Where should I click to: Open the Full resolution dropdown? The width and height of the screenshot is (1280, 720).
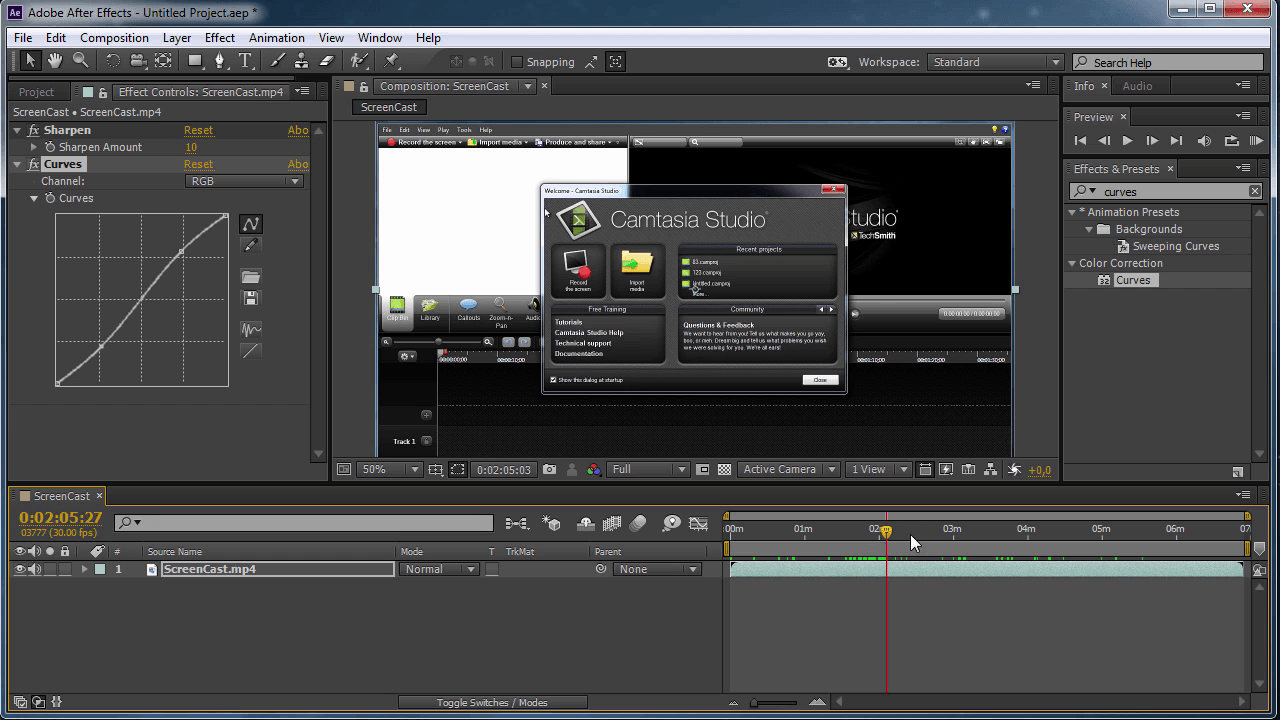click(x=649, y=469)
